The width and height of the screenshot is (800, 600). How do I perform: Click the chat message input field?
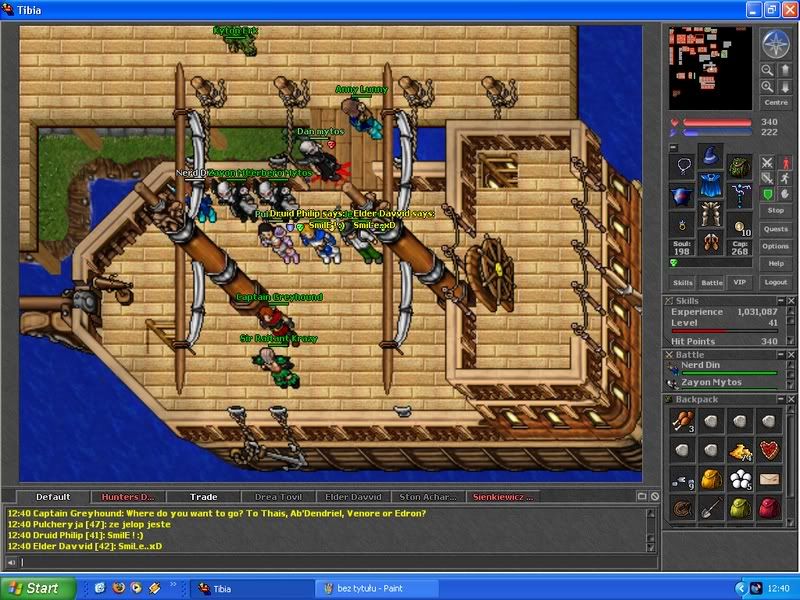tap(339, 562)
